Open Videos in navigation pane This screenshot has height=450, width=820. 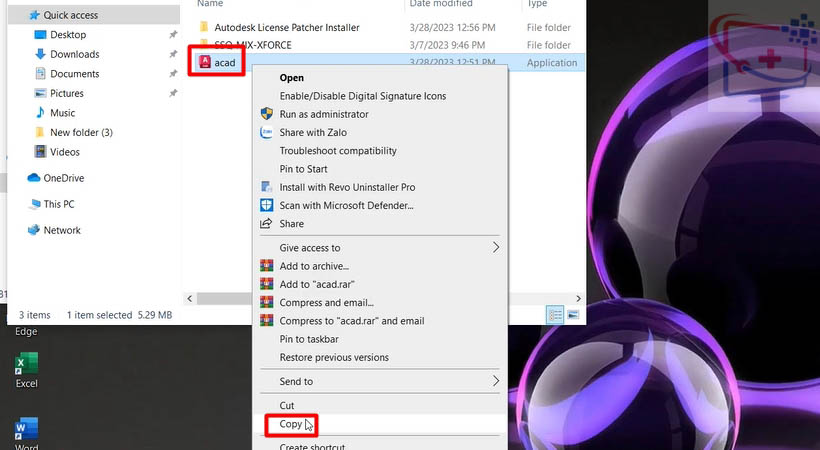[65, 152]
